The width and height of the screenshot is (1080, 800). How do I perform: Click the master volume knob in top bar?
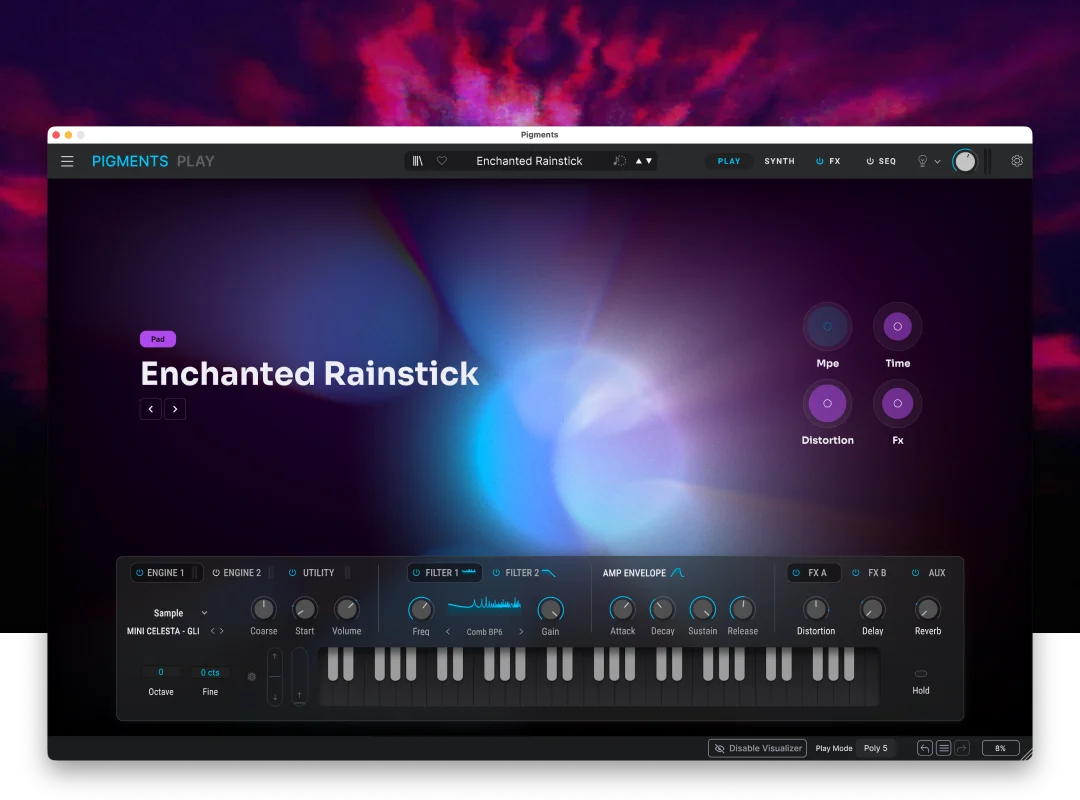(x=964, y=161)
